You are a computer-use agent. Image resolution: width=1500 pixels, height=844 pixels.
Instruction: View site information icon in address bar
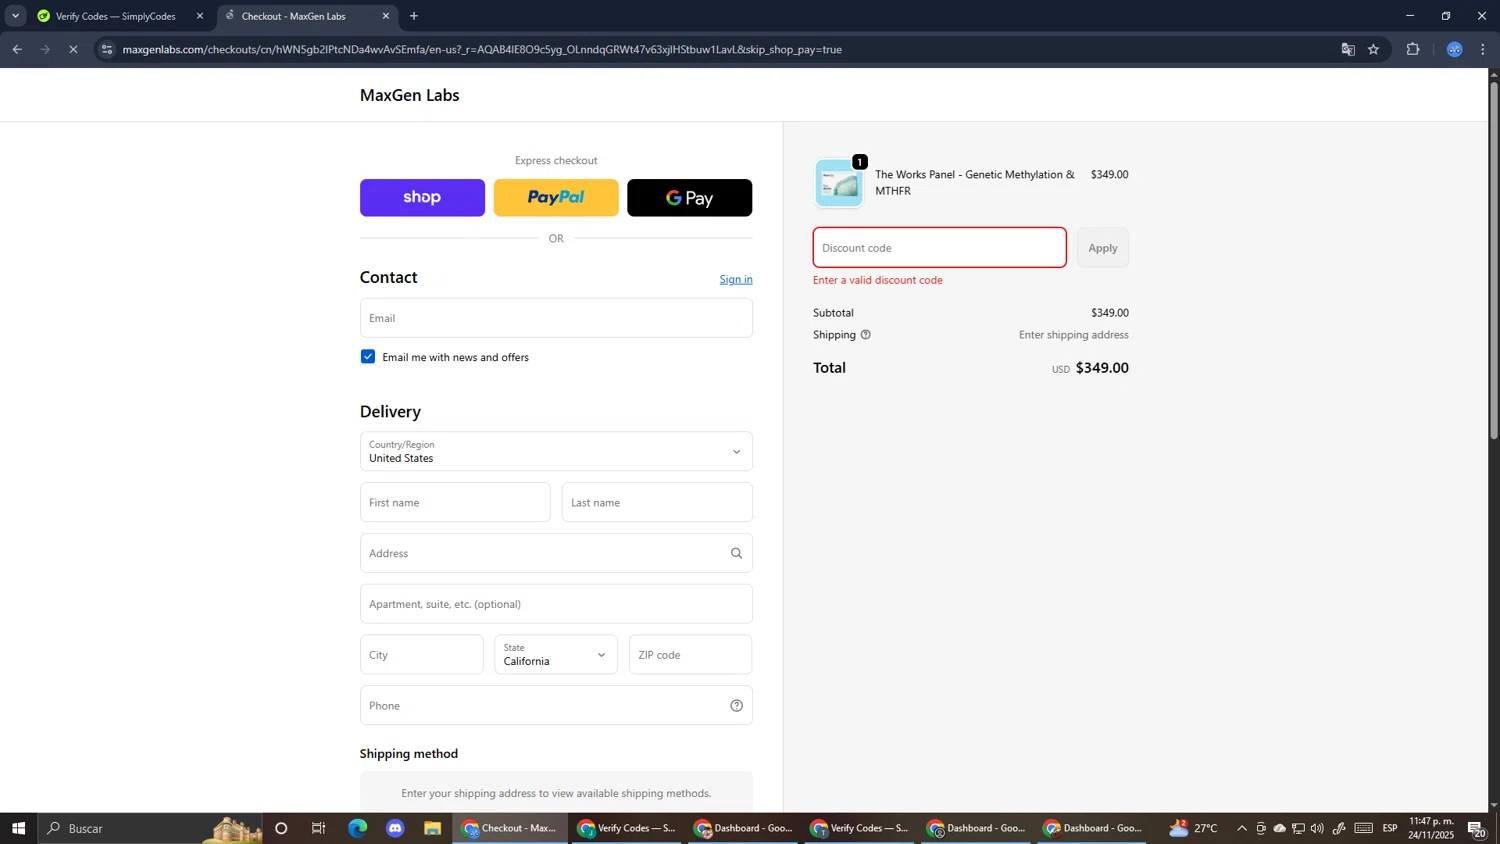107,49
